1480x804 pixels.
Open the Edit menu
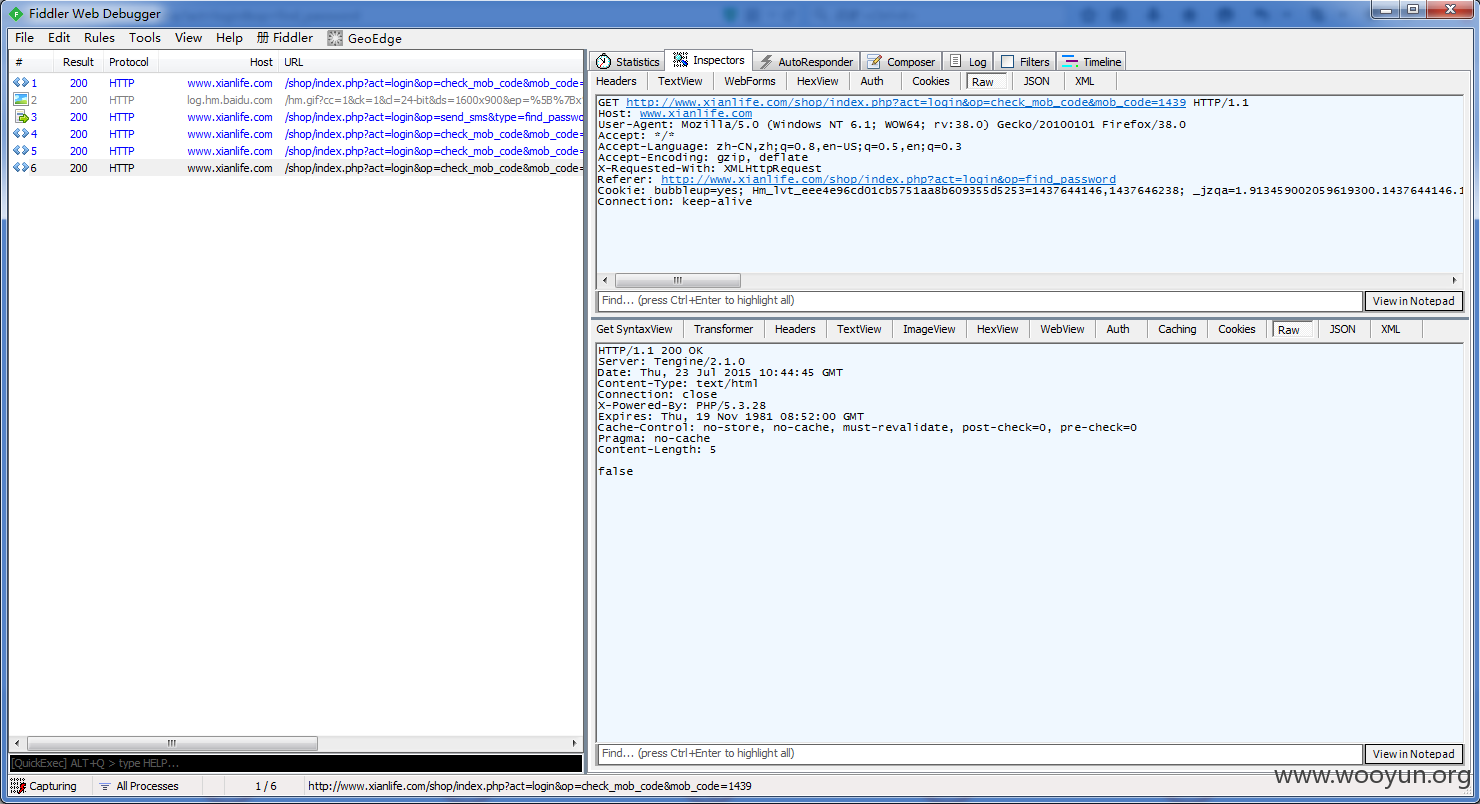click(59, 38)
